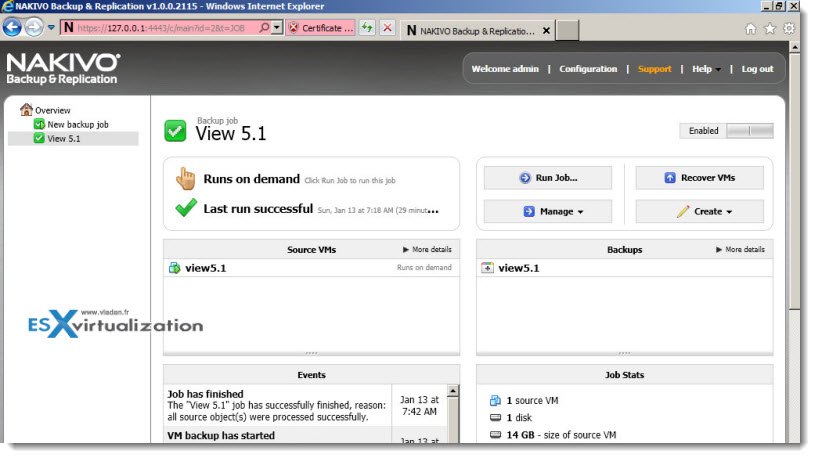The height and width of the screenshot is (458, 815).
Task: Click the Source VMs panel header
Action: coord(311,250)
